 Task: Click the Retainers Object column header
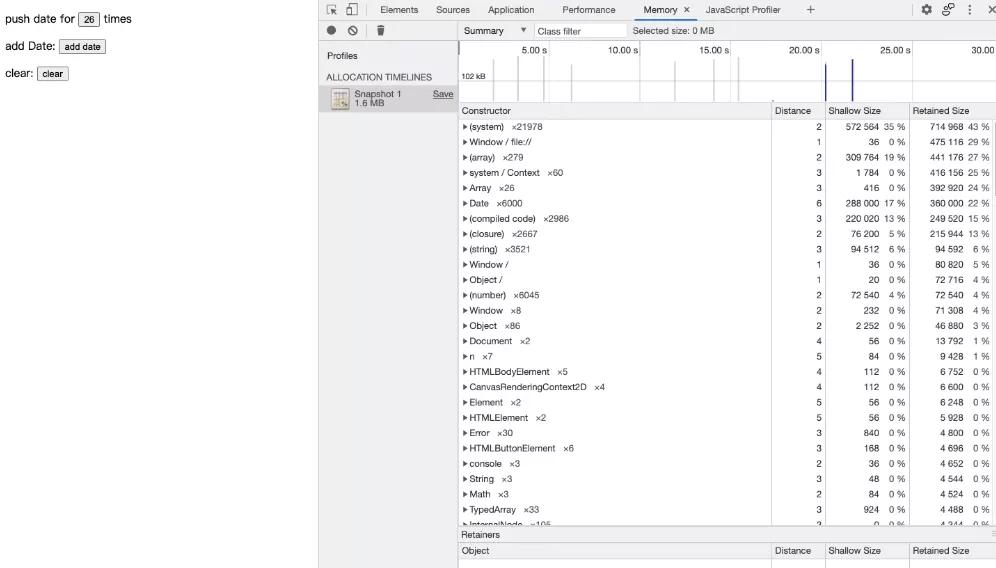(615, 551)
